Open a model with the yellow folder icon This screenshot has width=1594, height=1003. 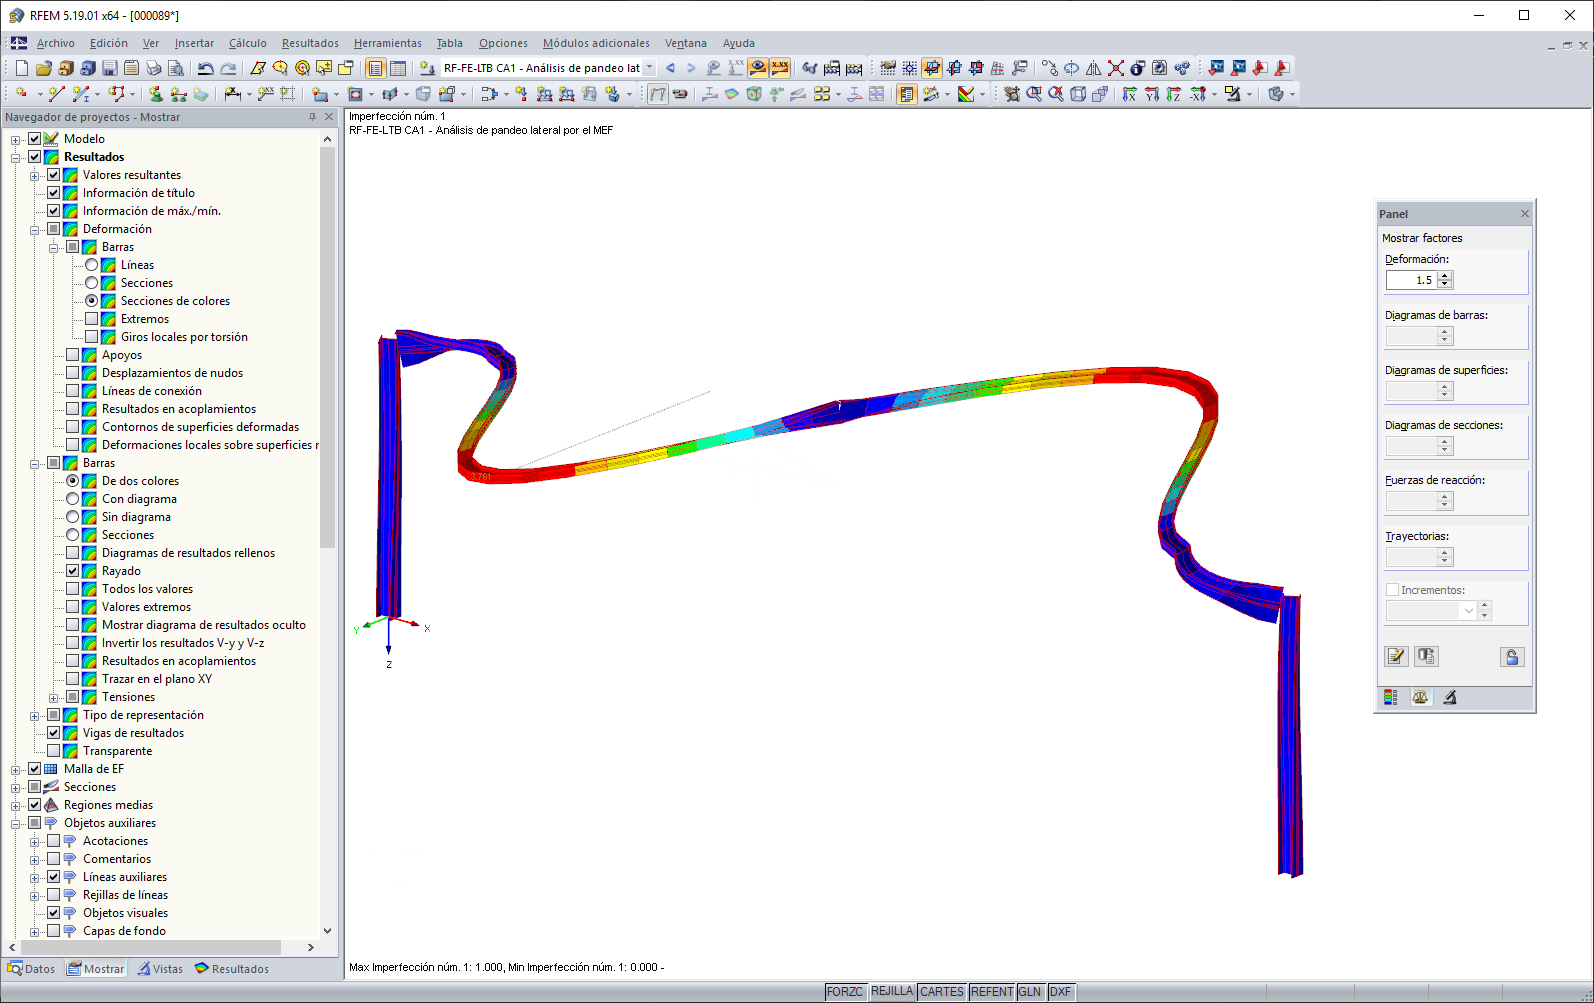tap(43, 68)
